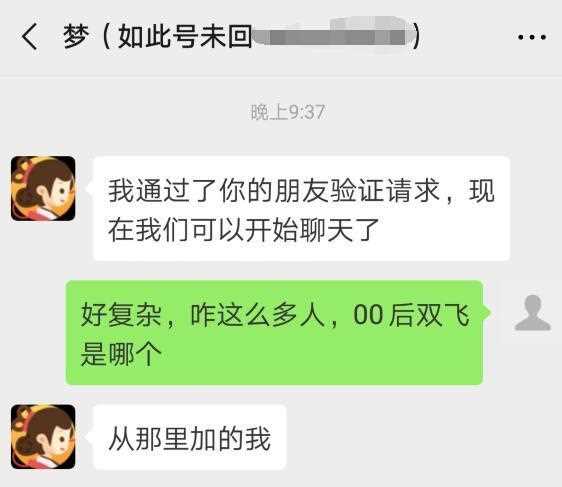Click the text 好复杂，咋这么多人
Image resolution: width=562 pixels, height=487 pixels.
[203, 315]
